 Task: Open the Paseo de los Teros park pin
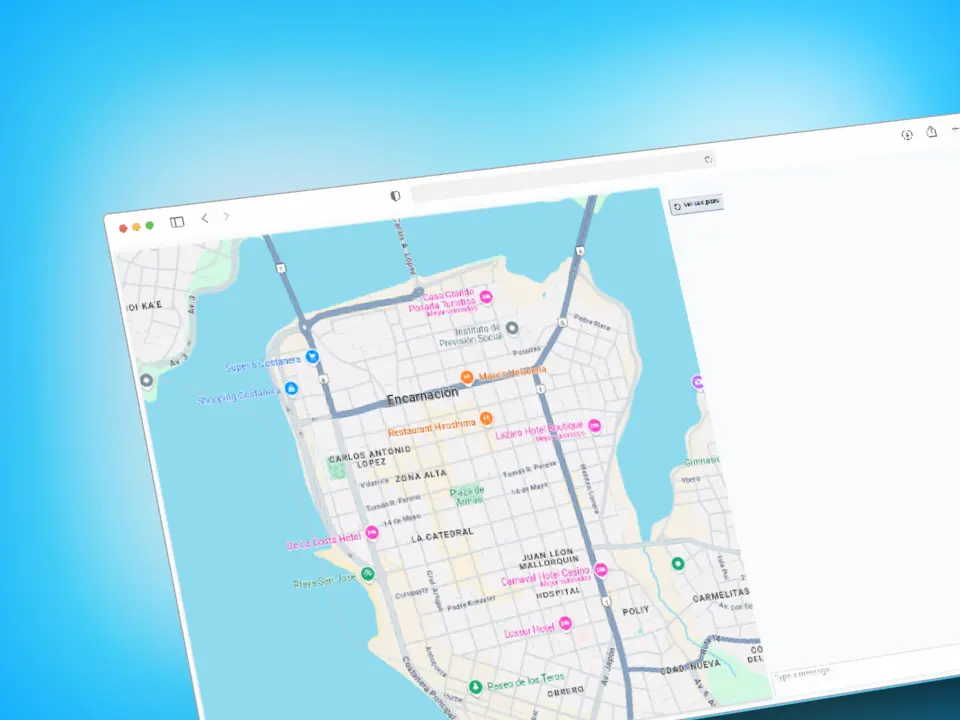click(x=476, y=687)
